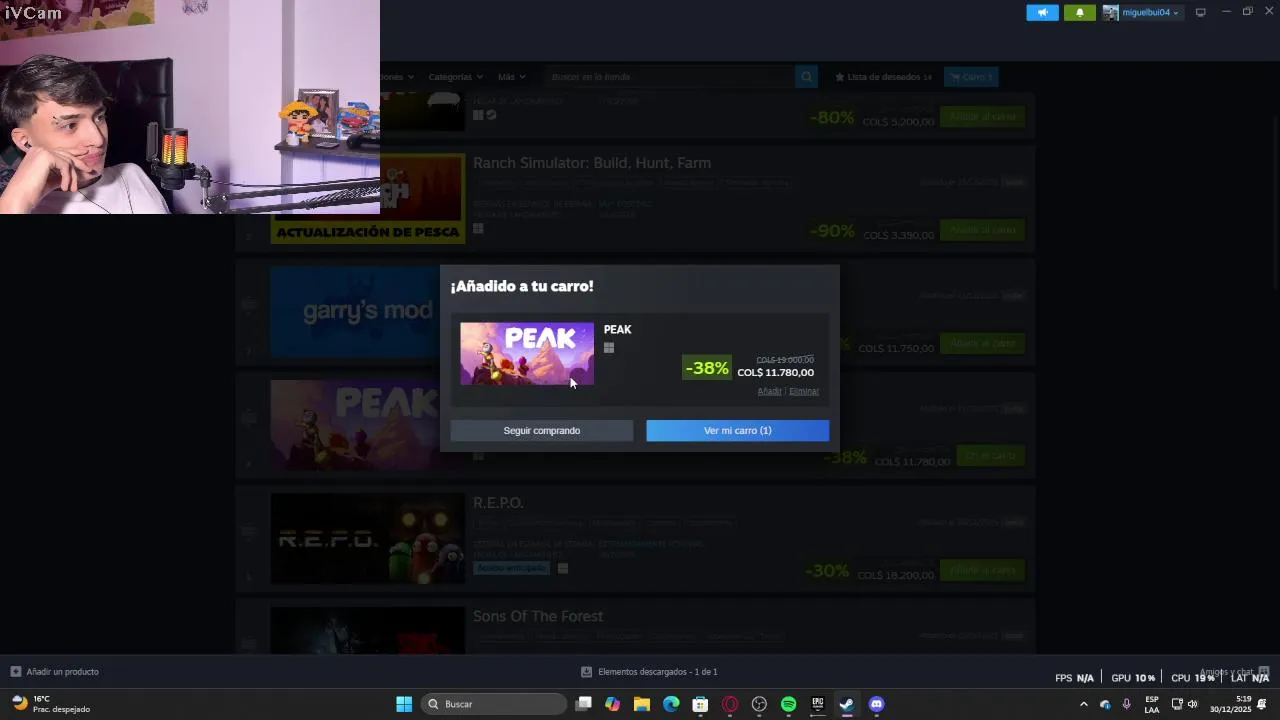Open Opera GX from the taskbar
The image size is (1280, 720).
[730, 704]
